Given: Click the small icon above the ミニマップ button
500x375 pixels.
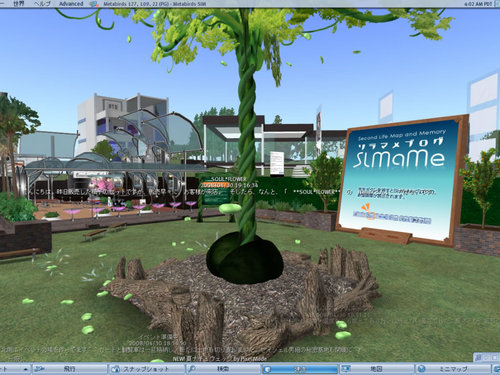Looking at the screenshot, I should [x=479, y=358].
